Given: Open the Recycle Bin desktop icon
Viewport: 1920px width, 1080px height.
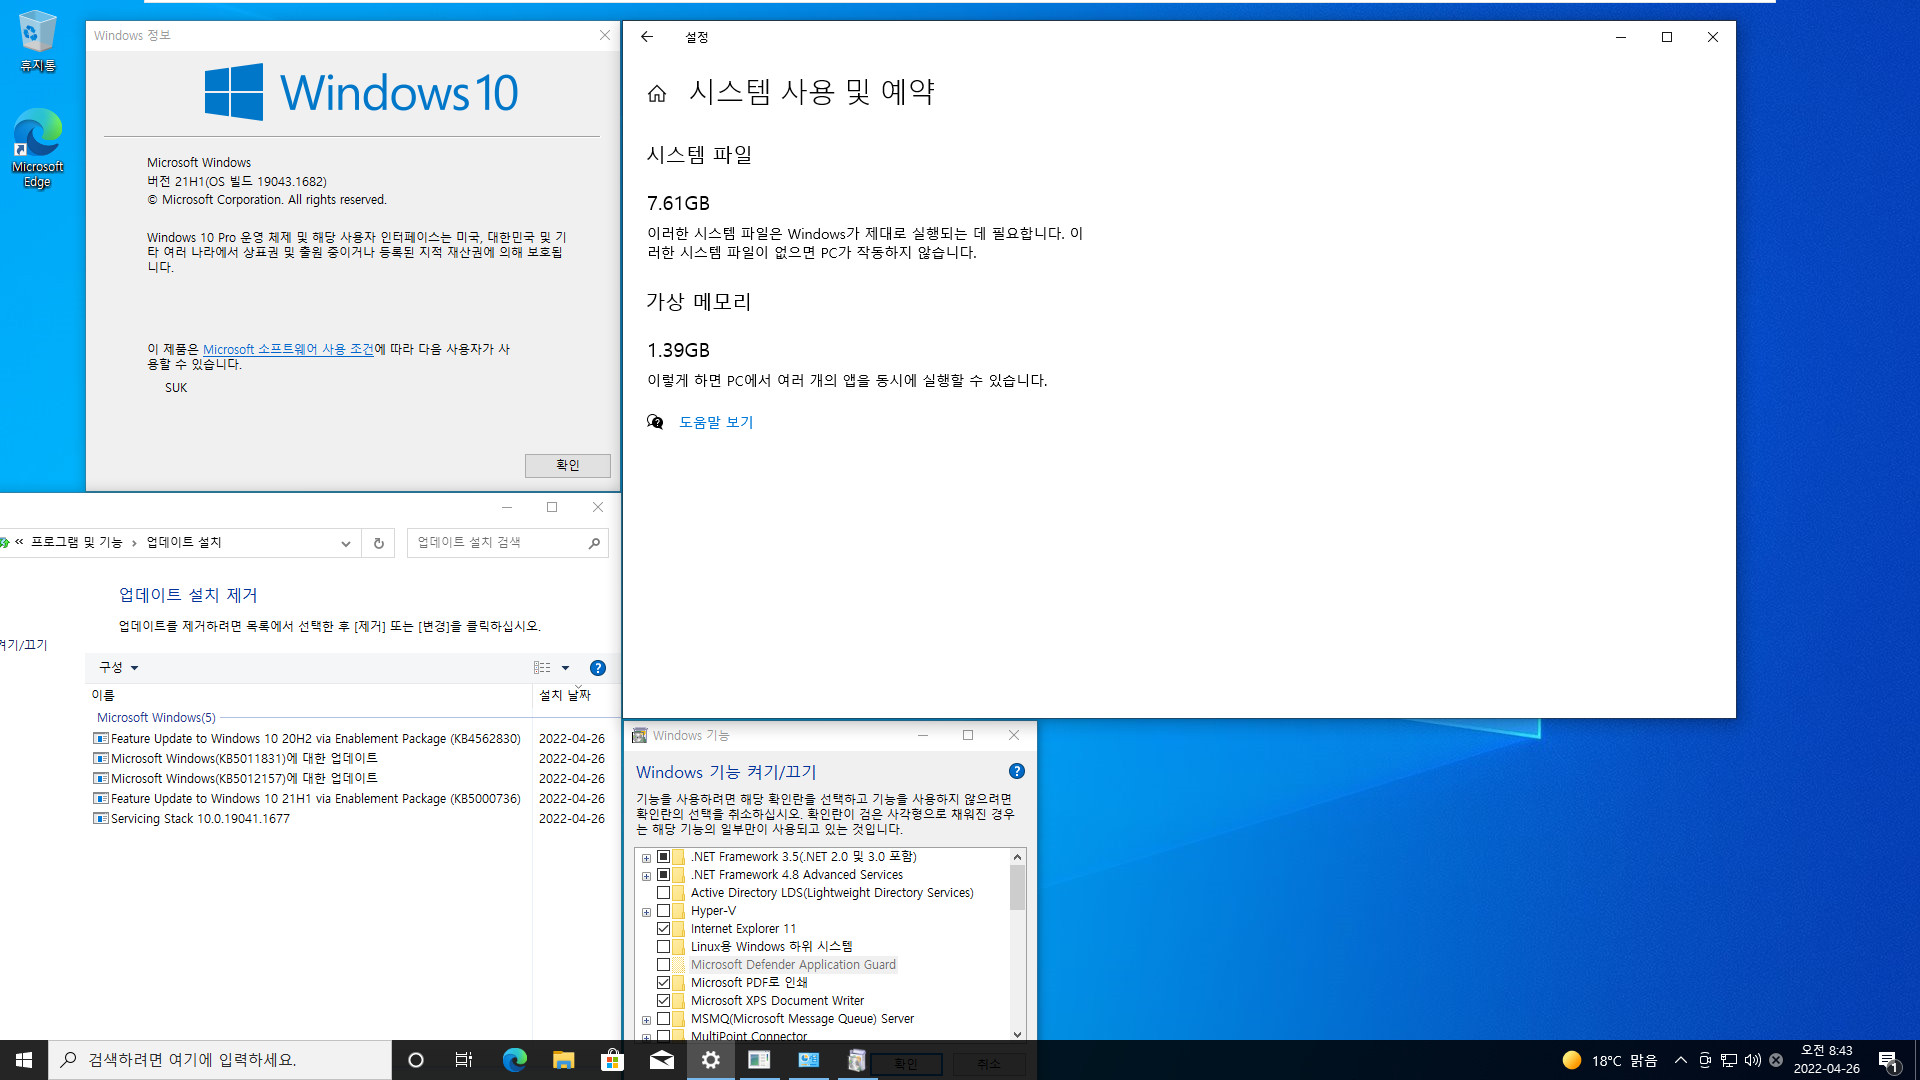Looking at the screenshot, I should (37, 42).
